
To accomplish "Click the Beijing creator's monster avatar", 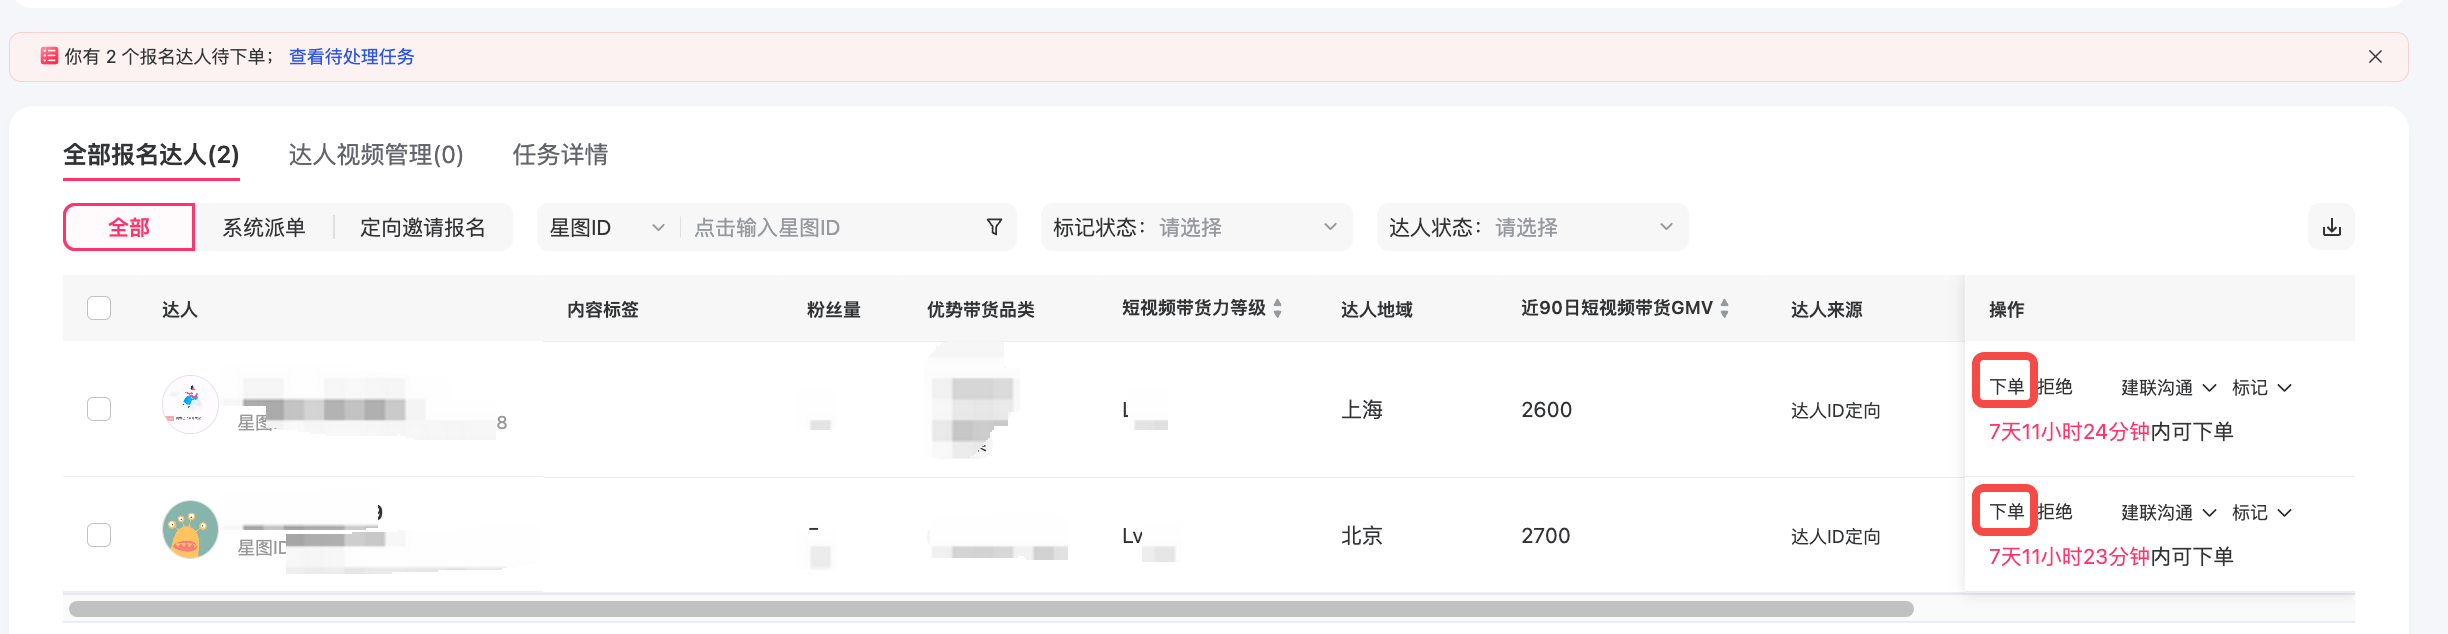I will (190, 530).
